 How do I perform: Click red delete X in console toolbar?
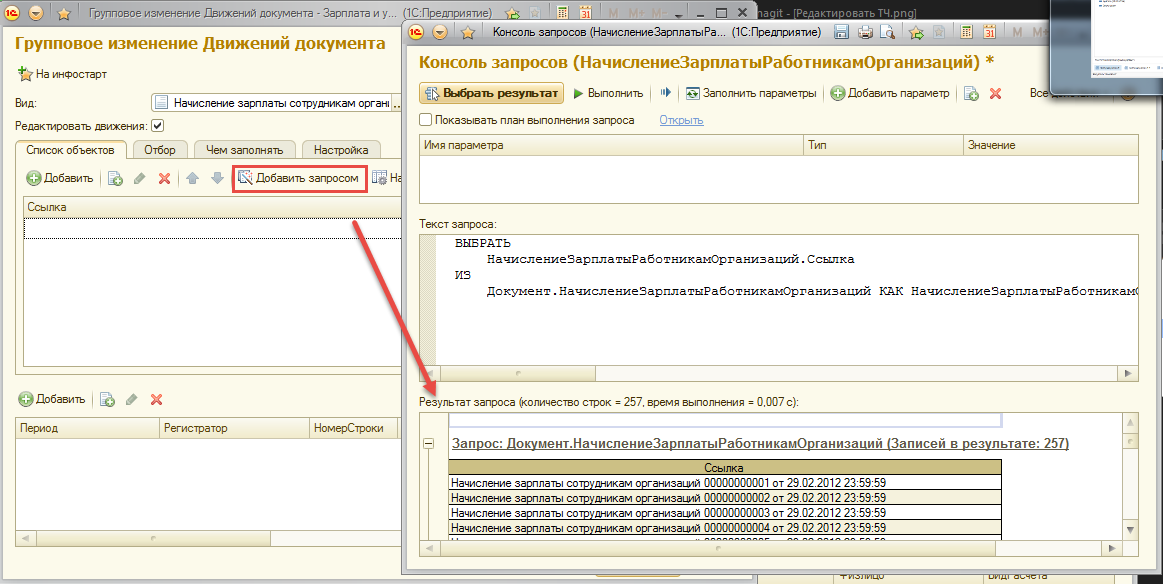(995, 93)
